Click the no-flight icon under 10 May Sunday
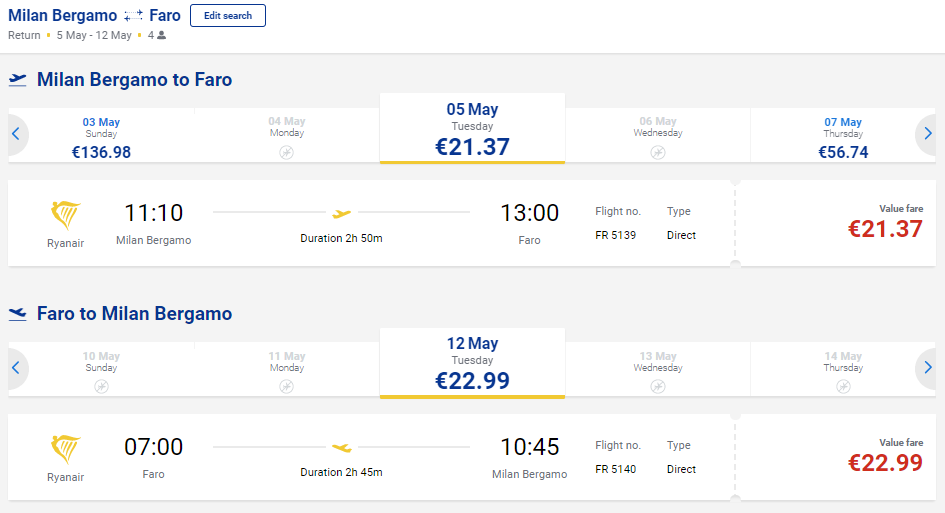 (x=101, y=386)
